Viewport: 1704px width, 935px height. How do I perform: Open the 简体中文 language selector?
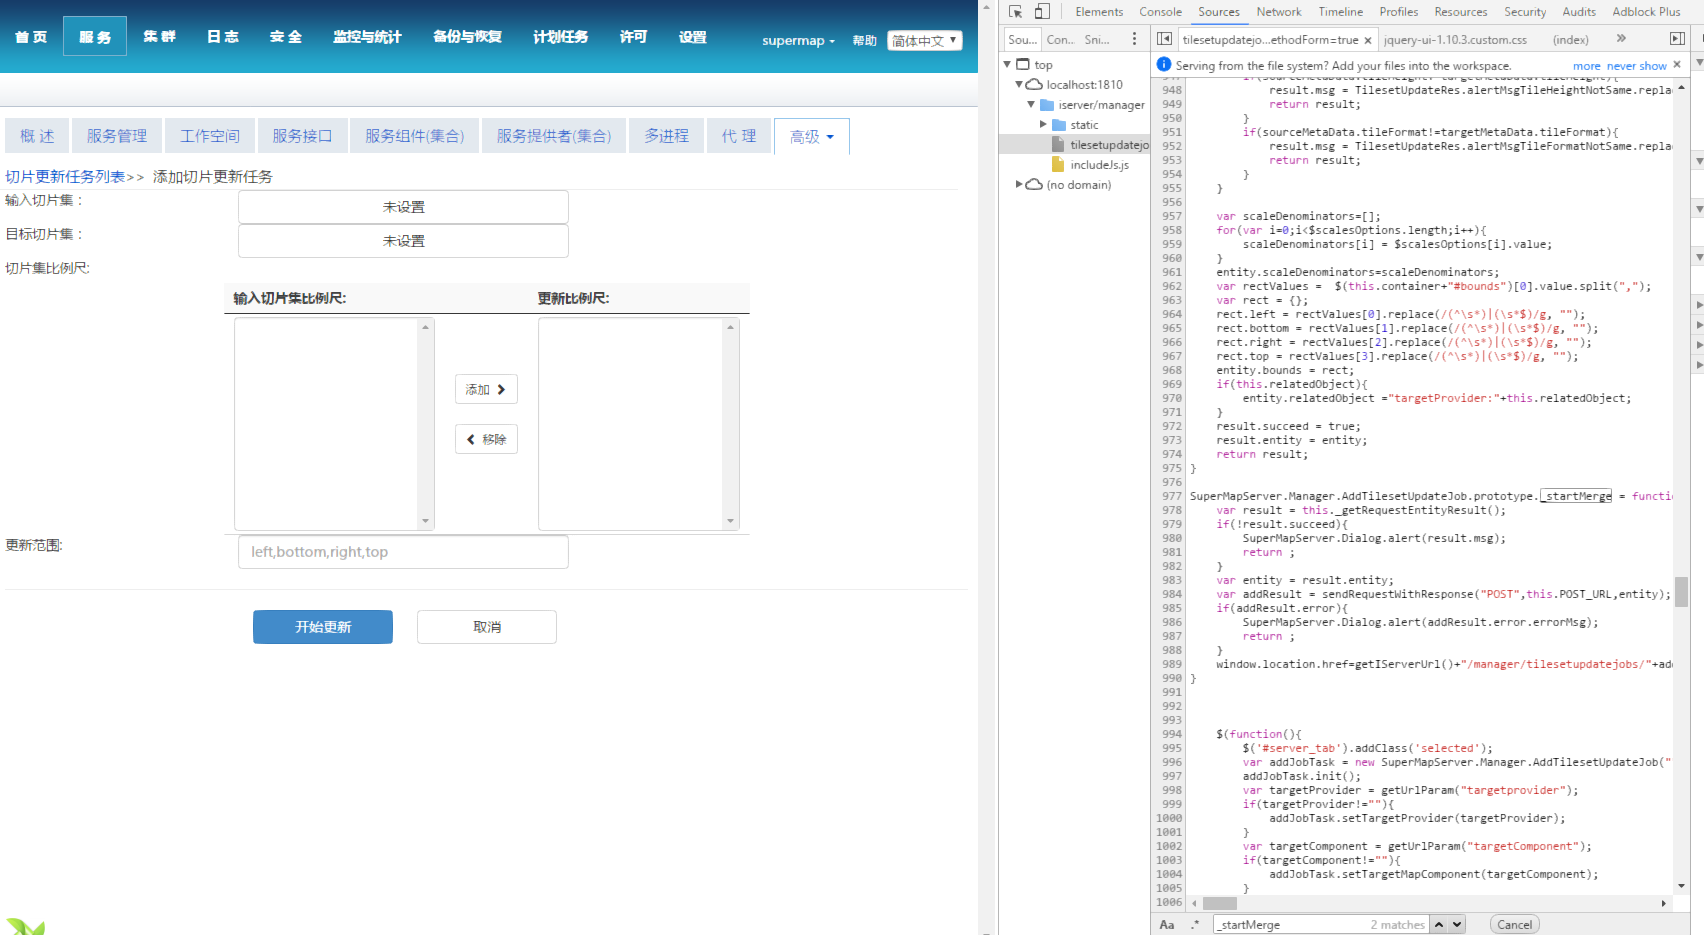[925, 41]
